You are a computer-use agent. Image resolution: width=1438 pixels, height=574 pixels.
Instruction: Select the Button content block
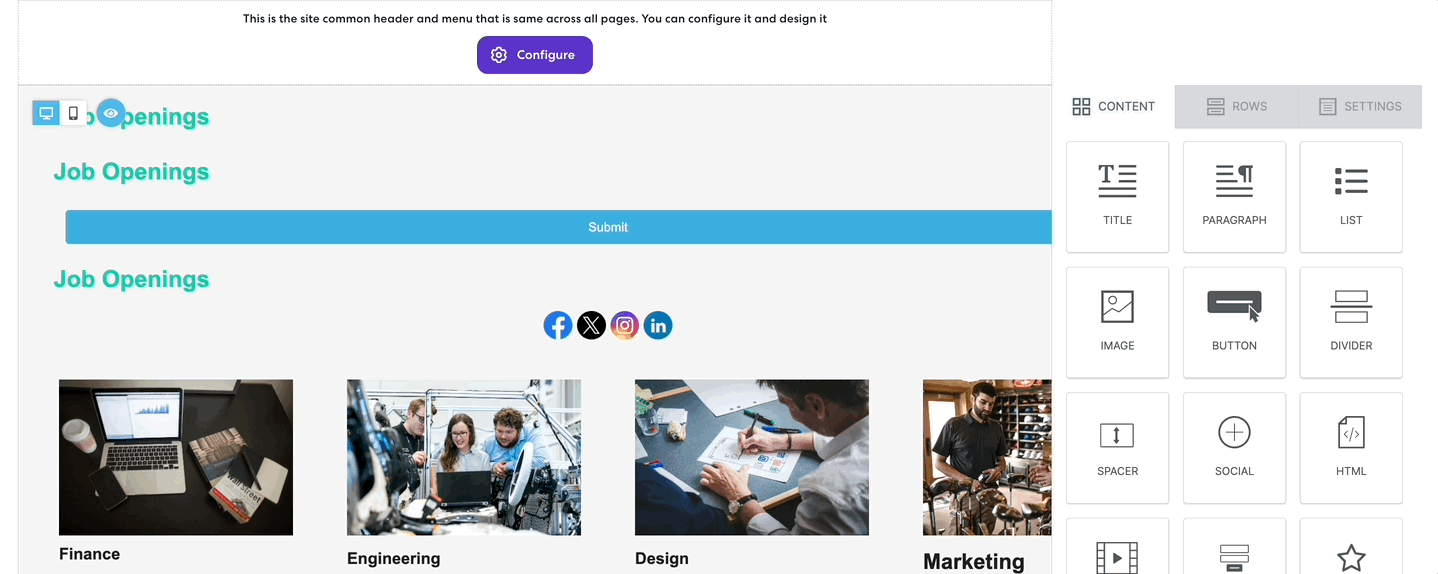point(1234,321)
